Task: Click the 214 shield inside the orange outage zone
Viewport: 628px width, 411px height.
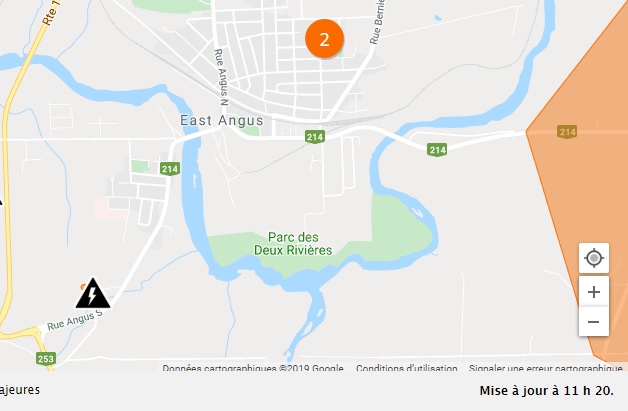Action: click(567, 132)
